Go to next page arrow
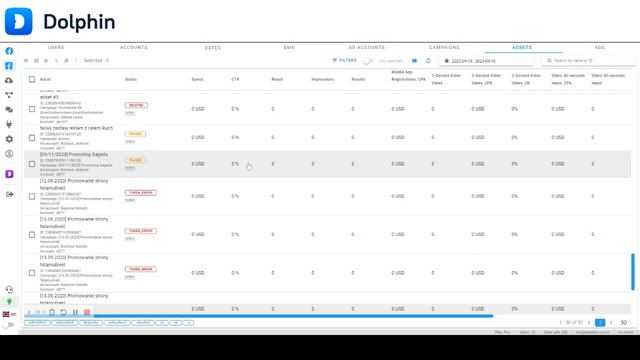The width and height of the screenshot is (640, 360). (611, 322)
